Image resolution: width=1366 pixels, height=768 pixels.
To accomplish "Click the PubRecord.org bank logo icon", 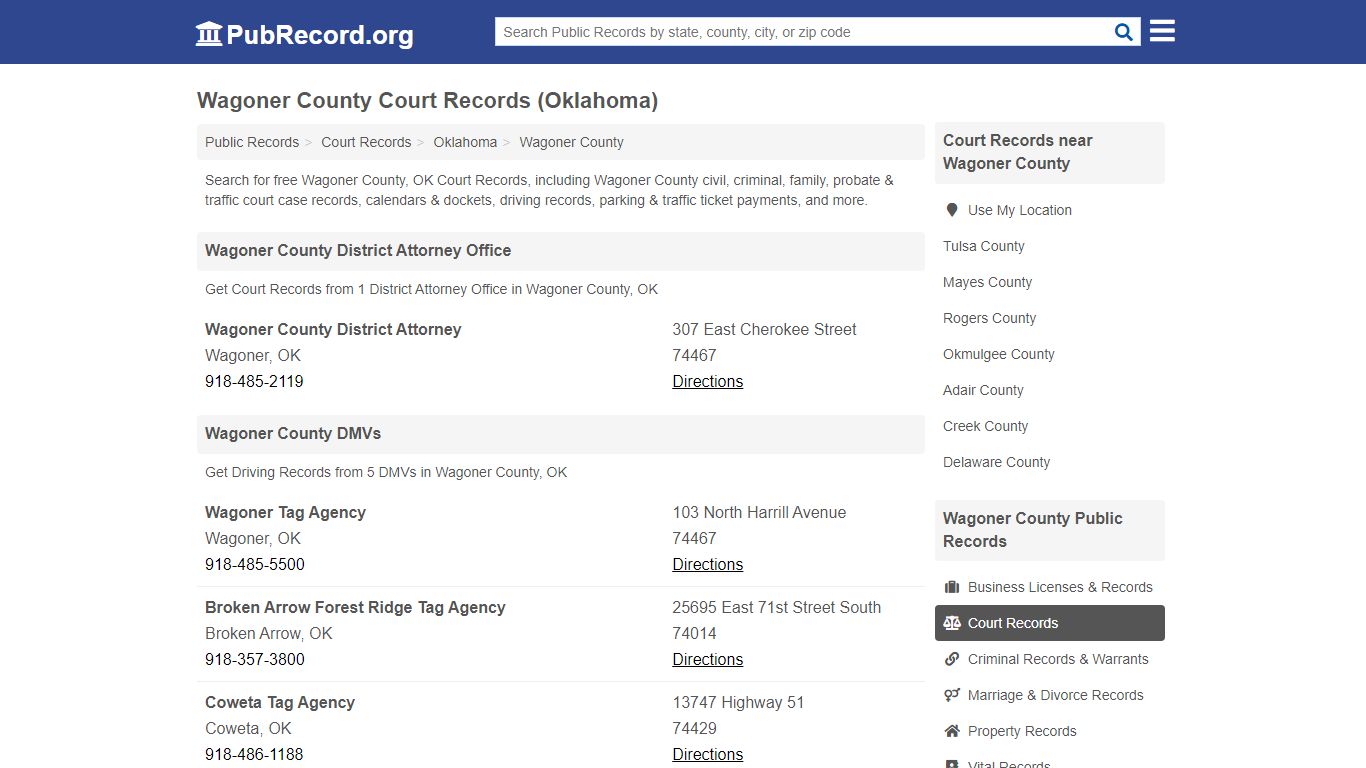I will coord(208,33).
